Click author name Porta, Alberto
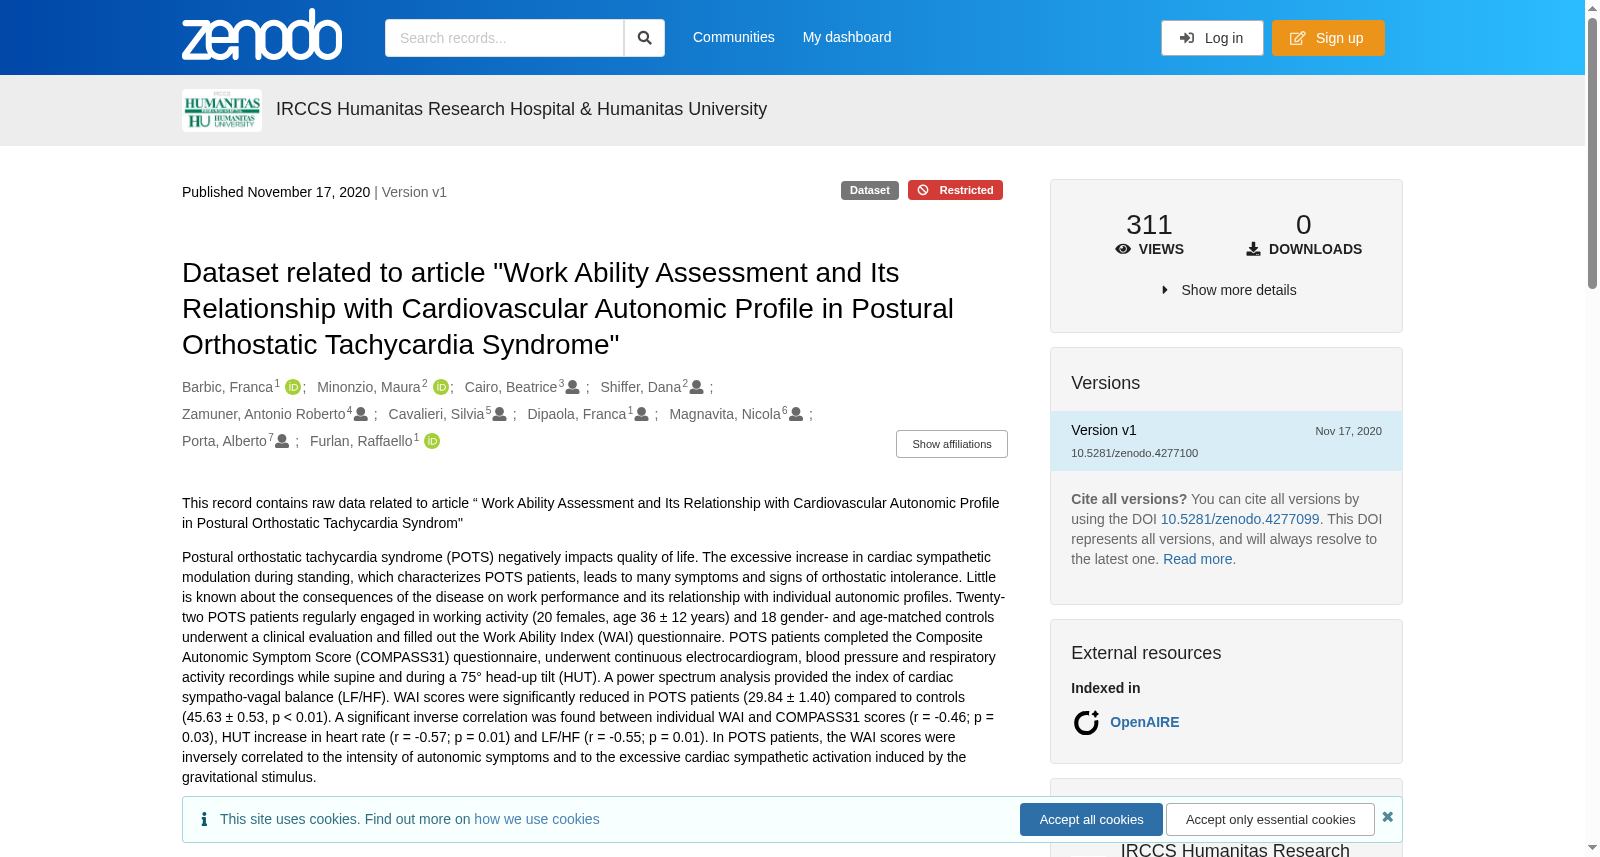Screen dimensions: 1600x857 coord(225,441)
